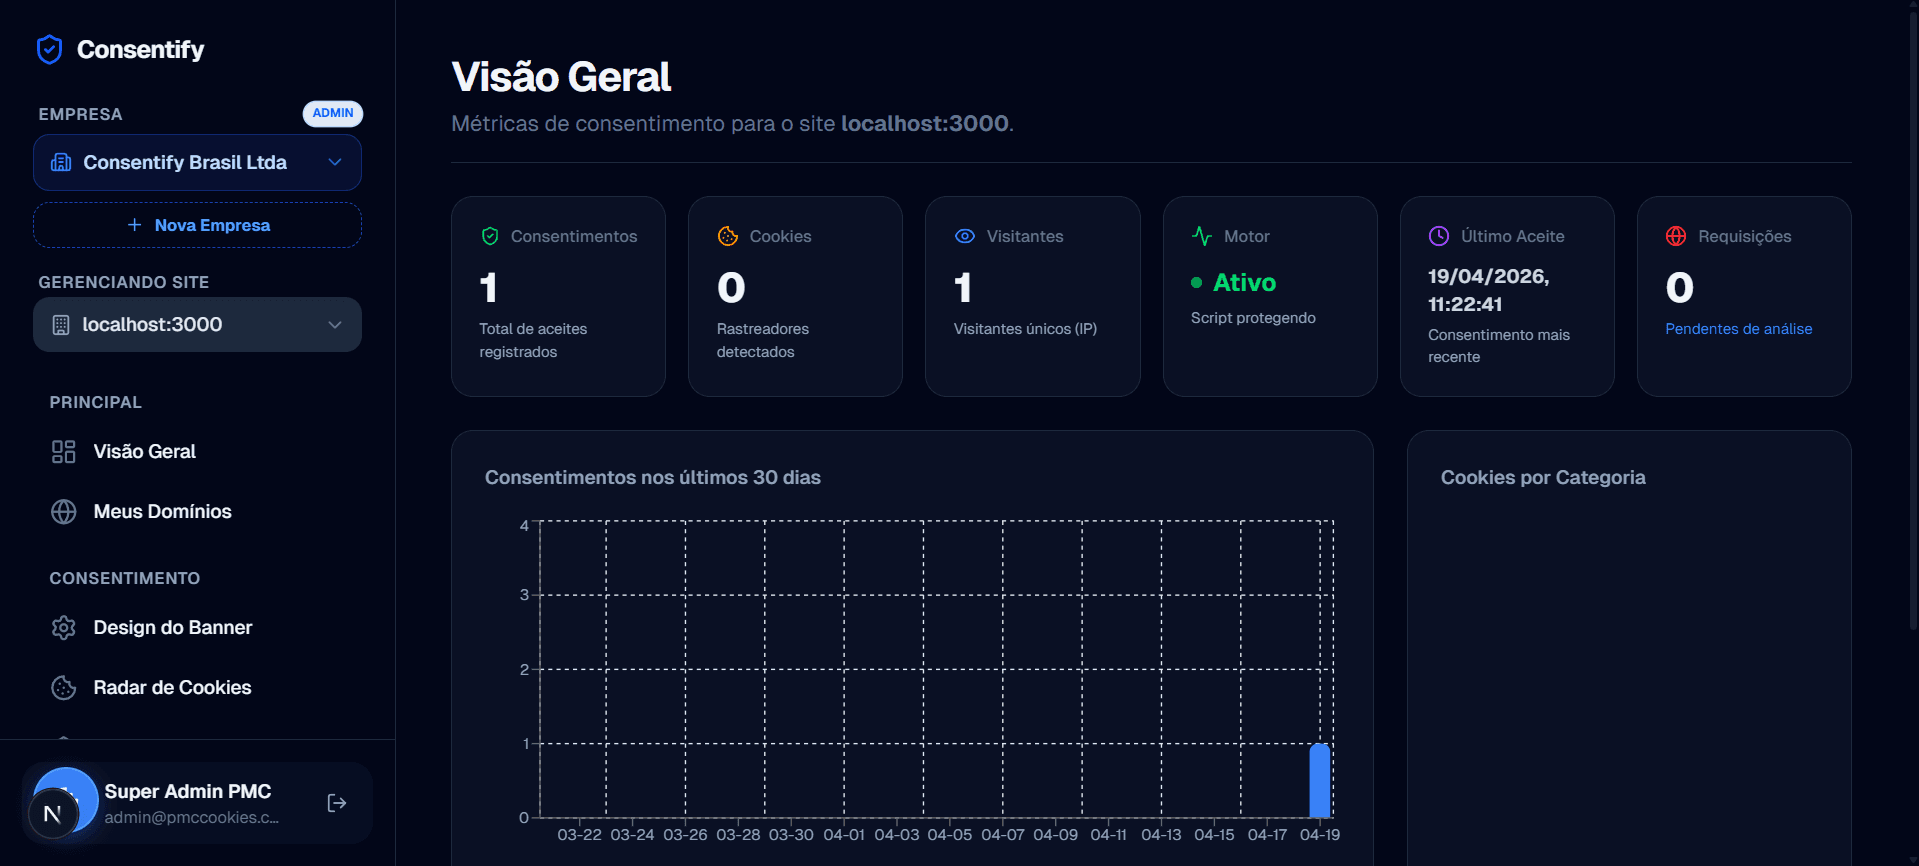
Task: Click the Motor activity pulse icon
Action: (1202, 236)
